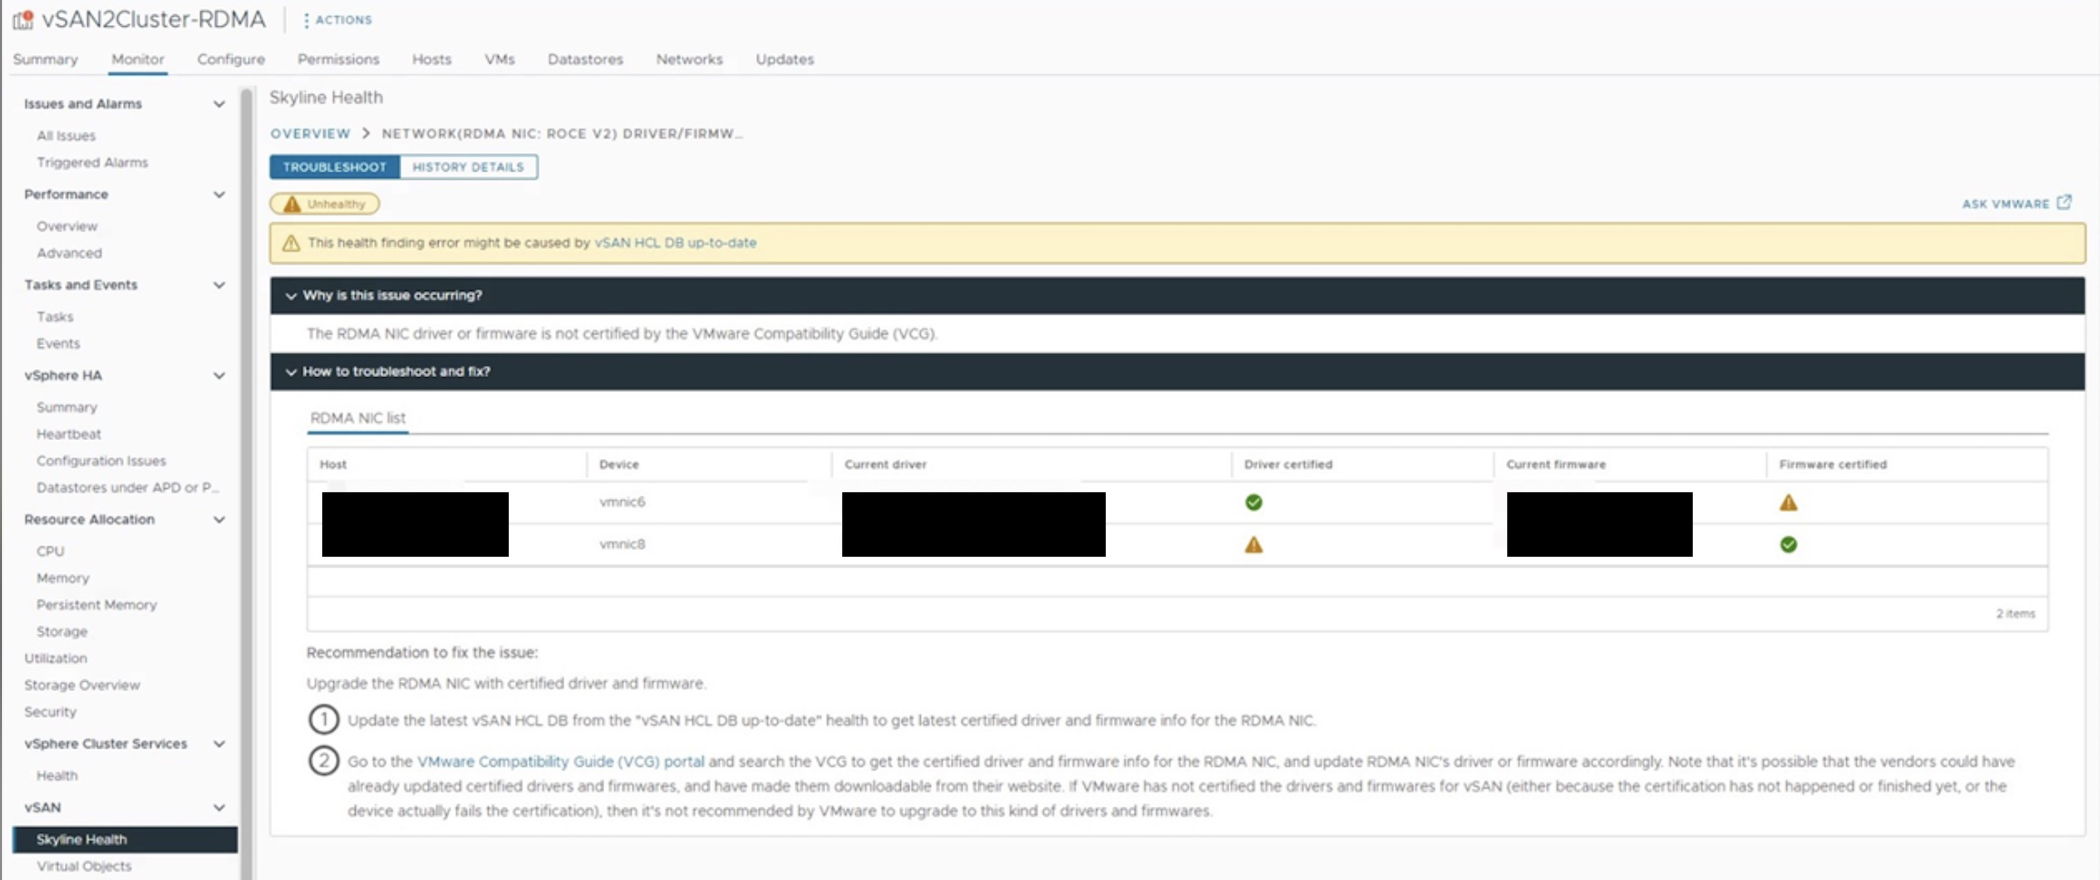
Task: Open Tasks in sidebar
Action: (x=55, y=317)
